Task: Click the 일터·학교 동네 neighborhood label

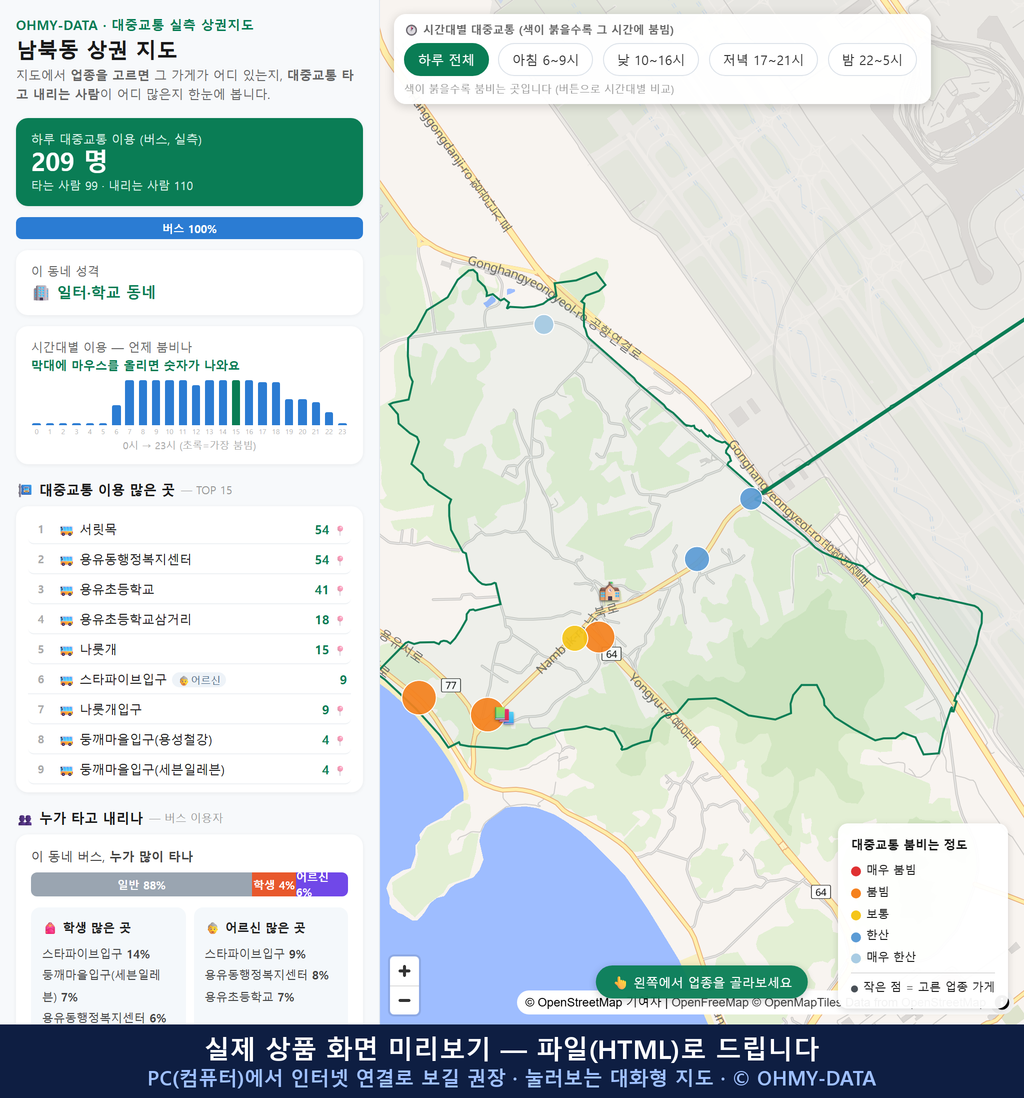Action: tap(106, 293)
